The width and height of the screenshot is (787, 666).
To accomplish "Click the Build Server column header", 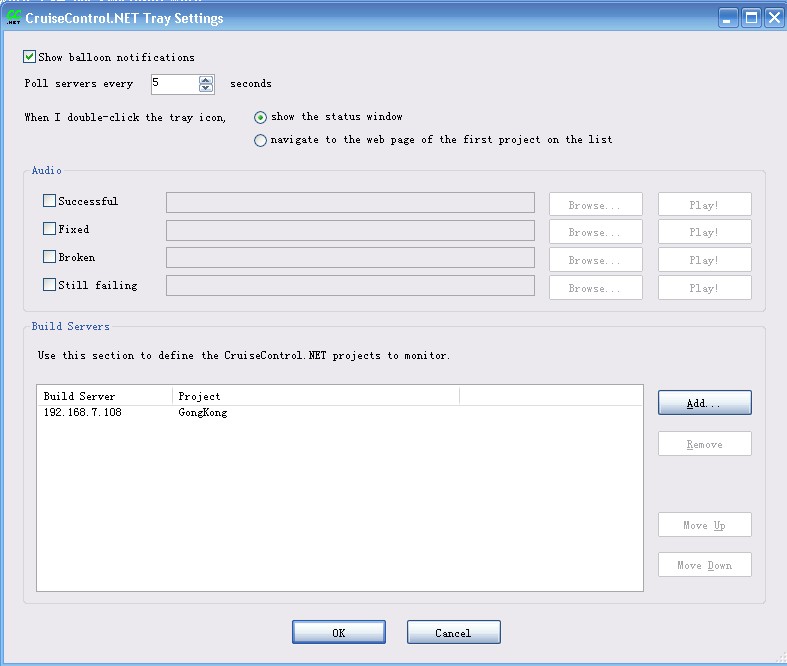I will click(x=105, y=396).
